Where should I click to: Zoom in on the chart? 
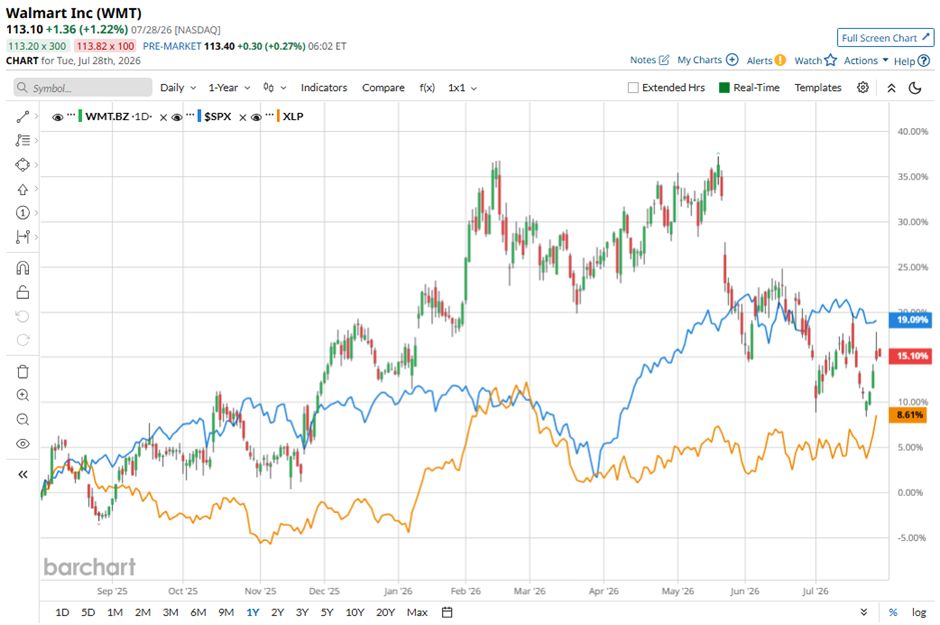tap(23, 395)
